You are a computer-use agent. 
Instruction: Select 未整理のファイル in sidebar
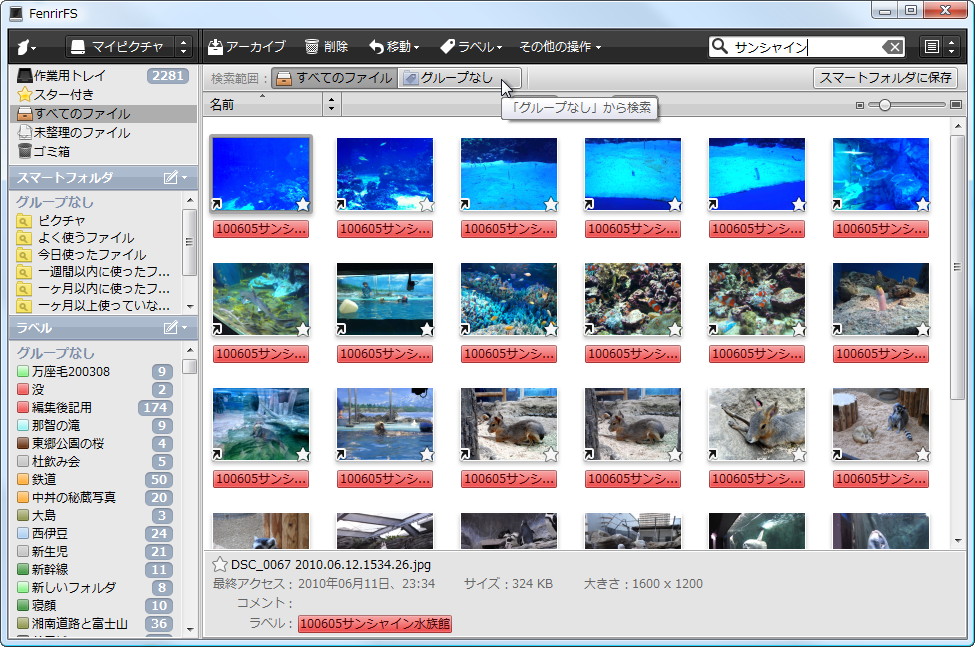pos(103,132)
